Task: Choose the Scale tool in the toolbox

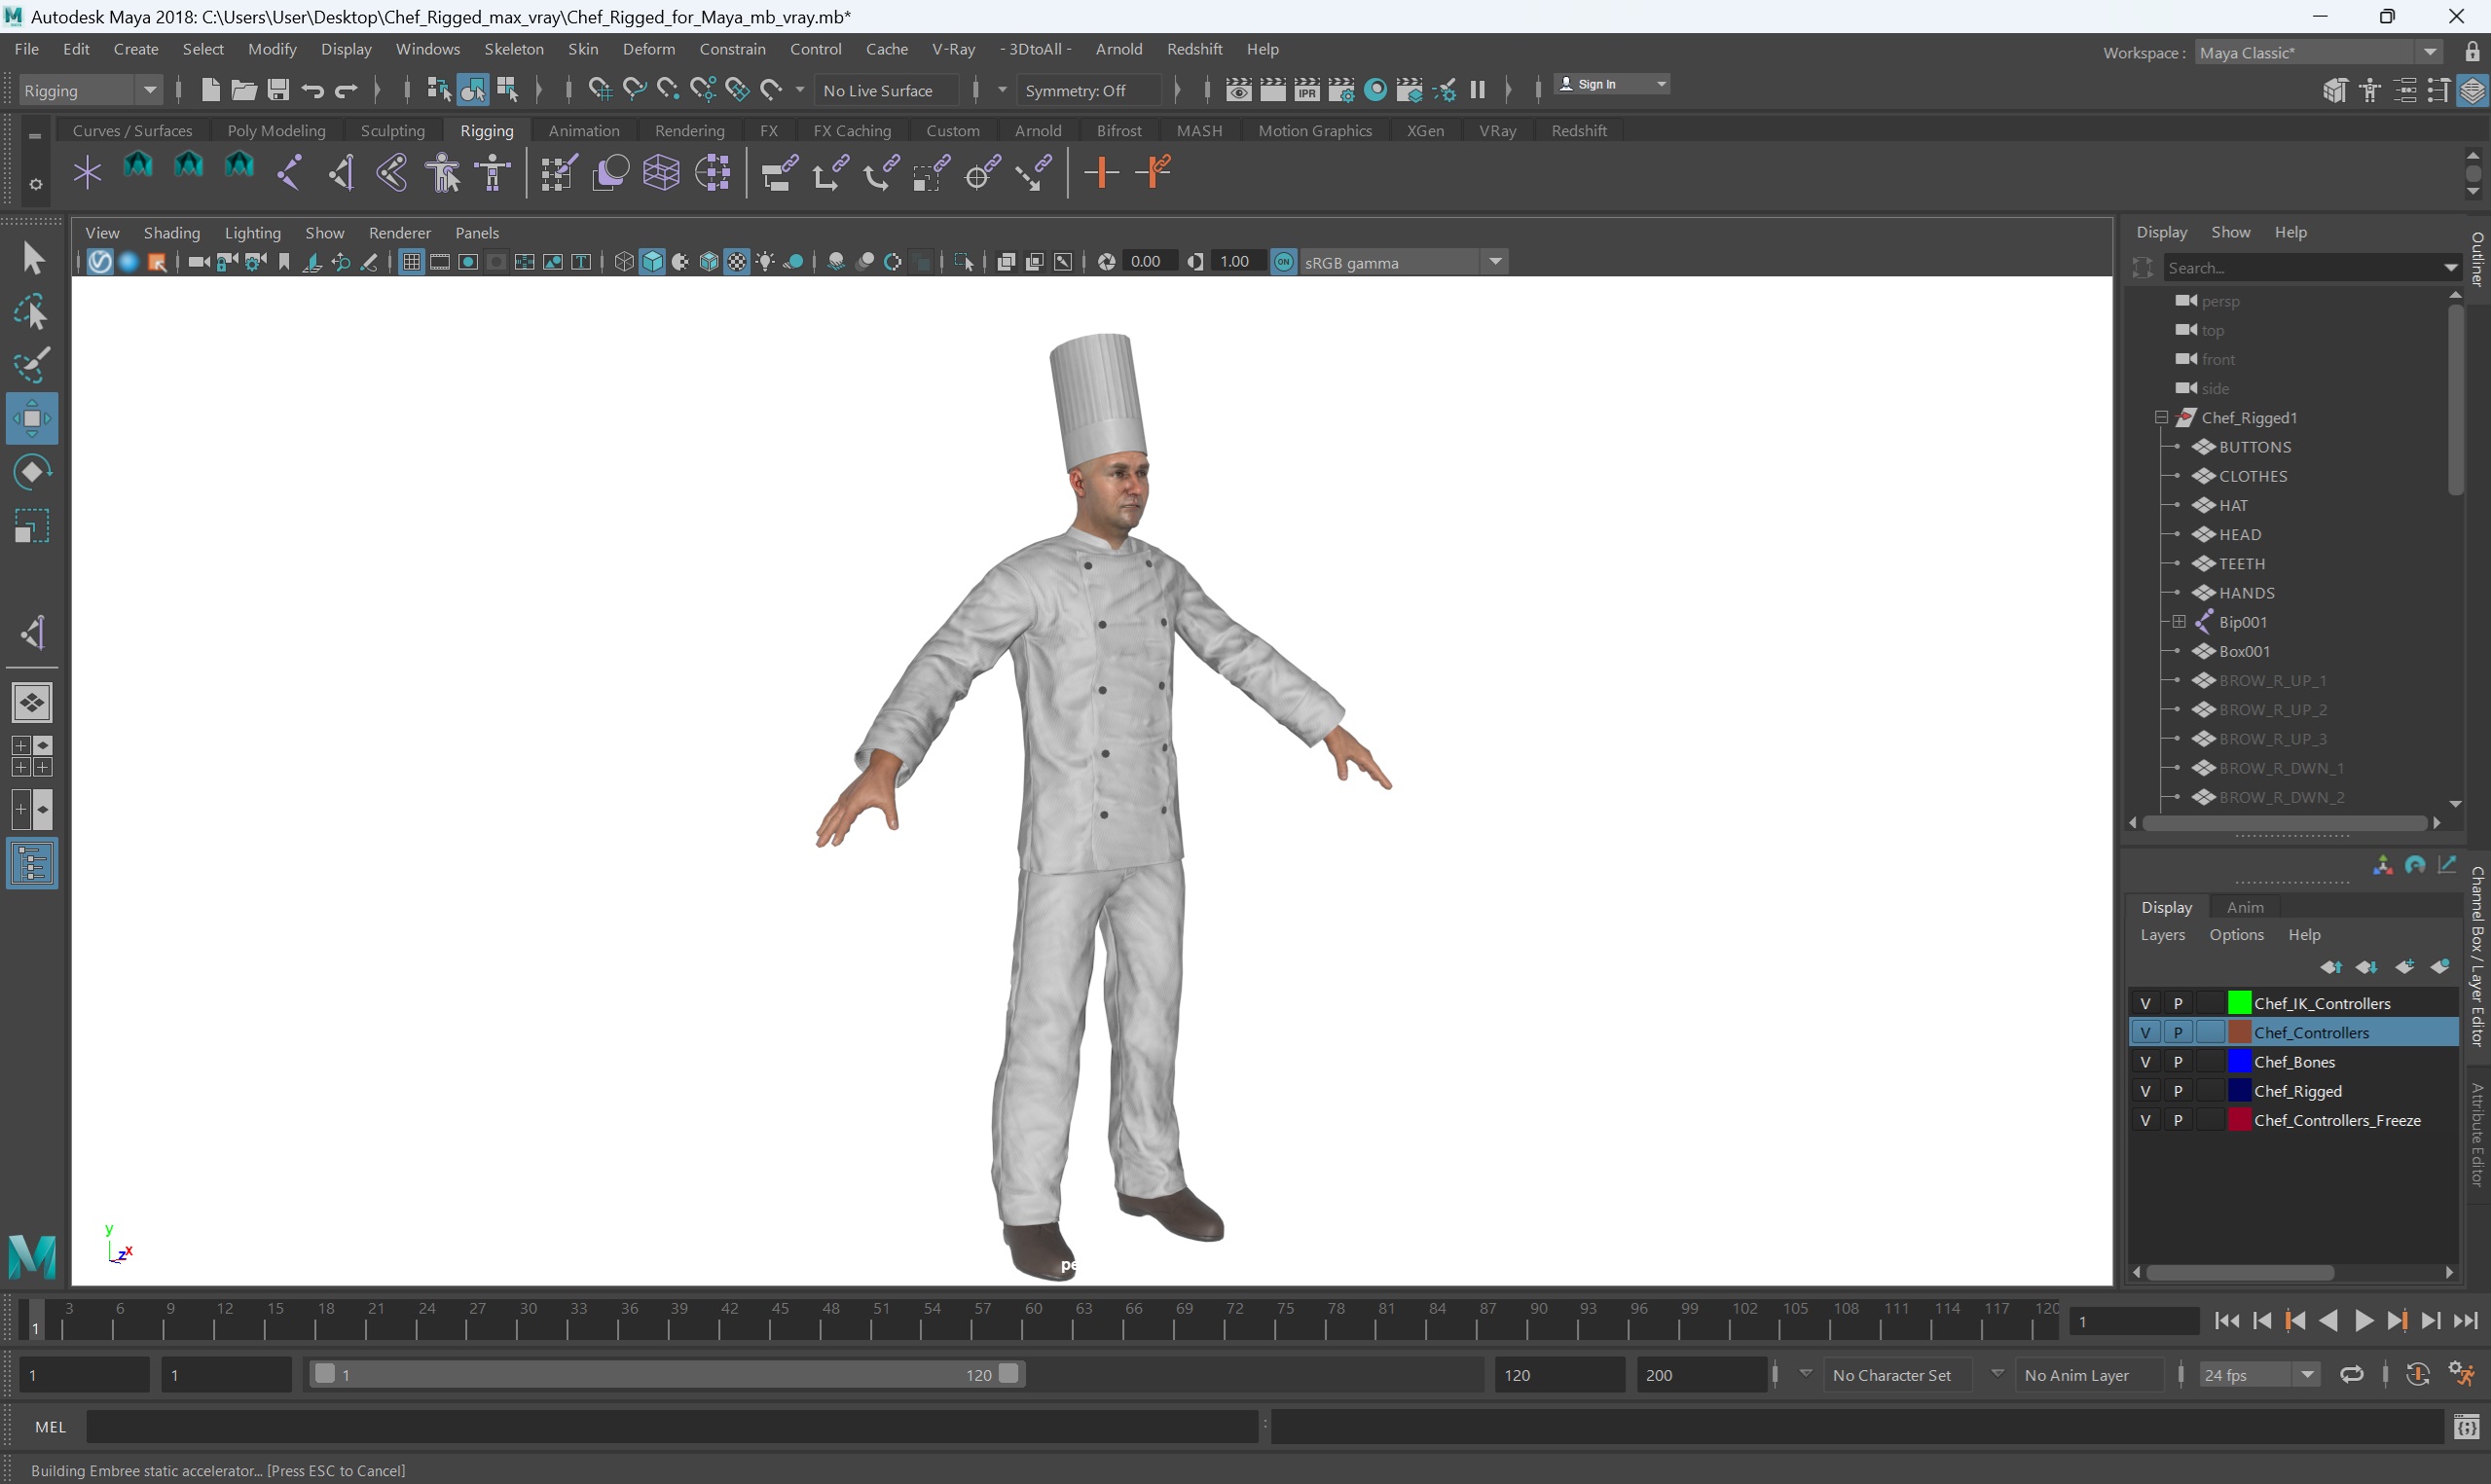Action: (32, 526)
